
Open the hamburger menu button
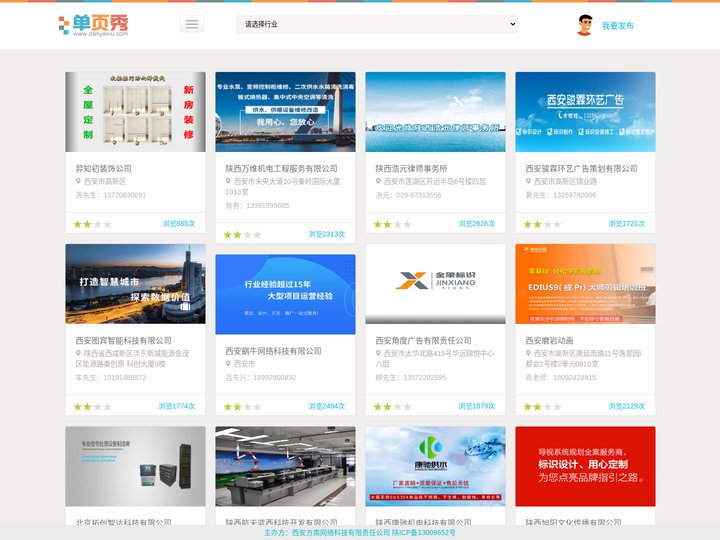pos(192,24)
